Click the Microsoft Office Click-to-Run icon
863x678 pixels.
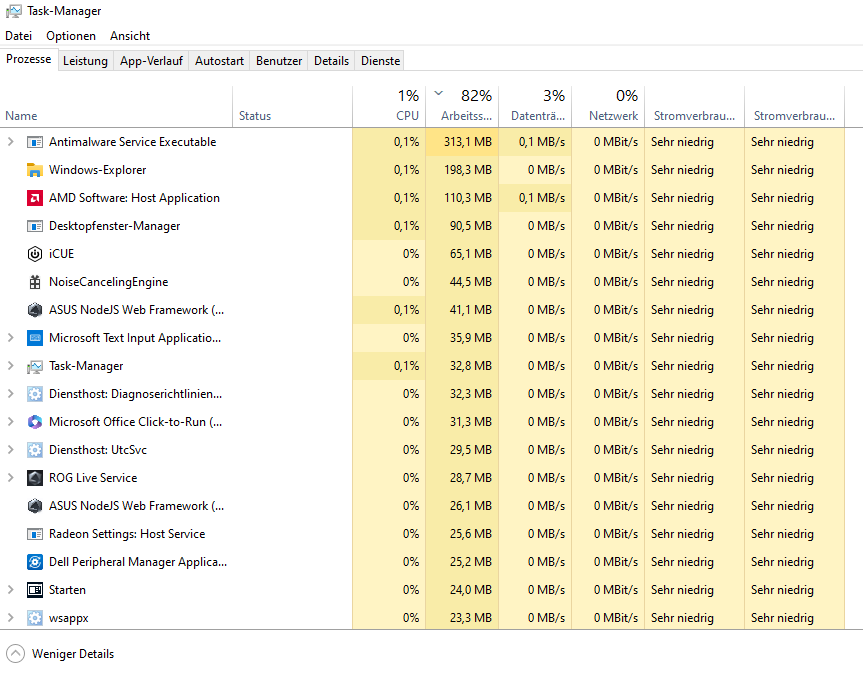[x=35, y=422]
